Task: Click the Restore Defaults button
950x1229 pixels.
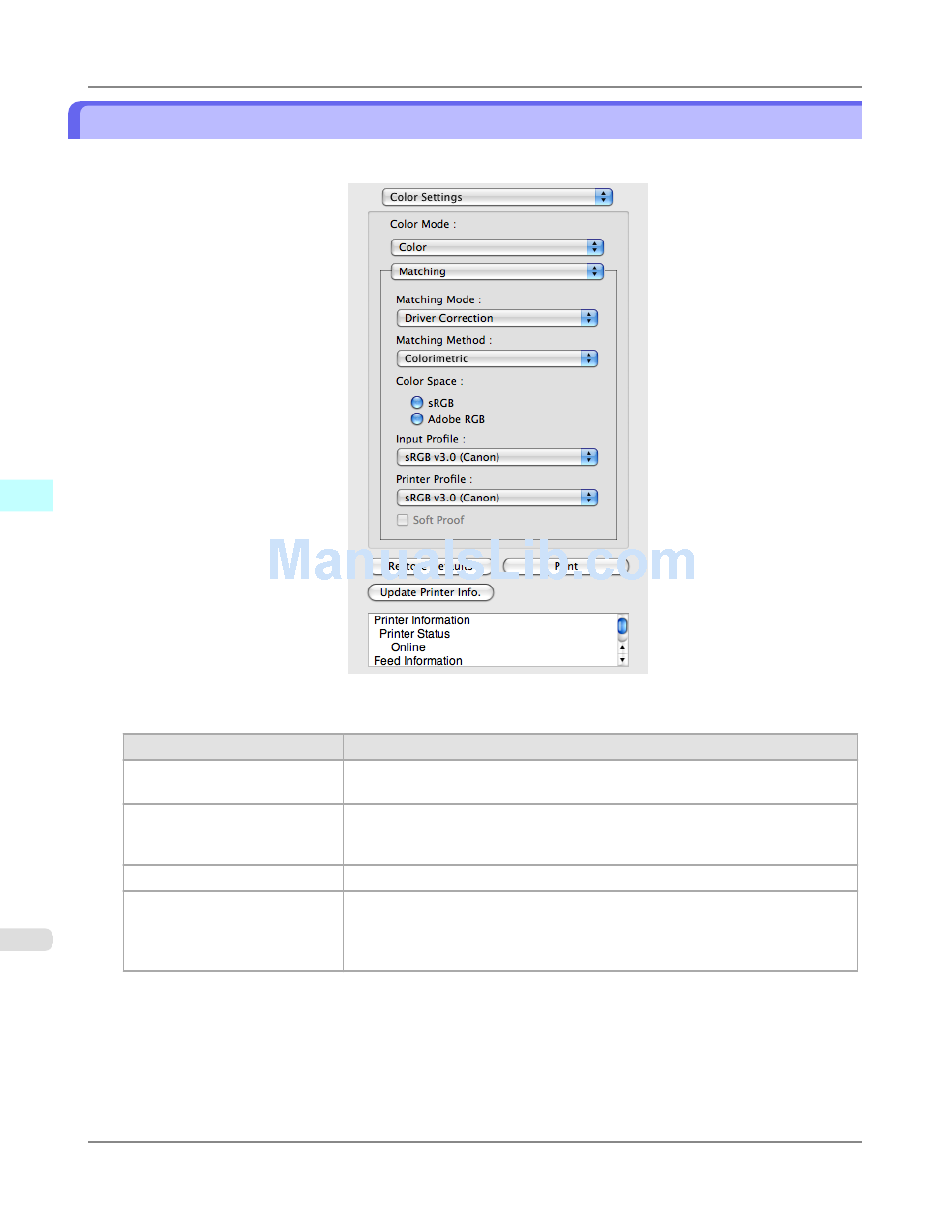Action: pos(431,566)
